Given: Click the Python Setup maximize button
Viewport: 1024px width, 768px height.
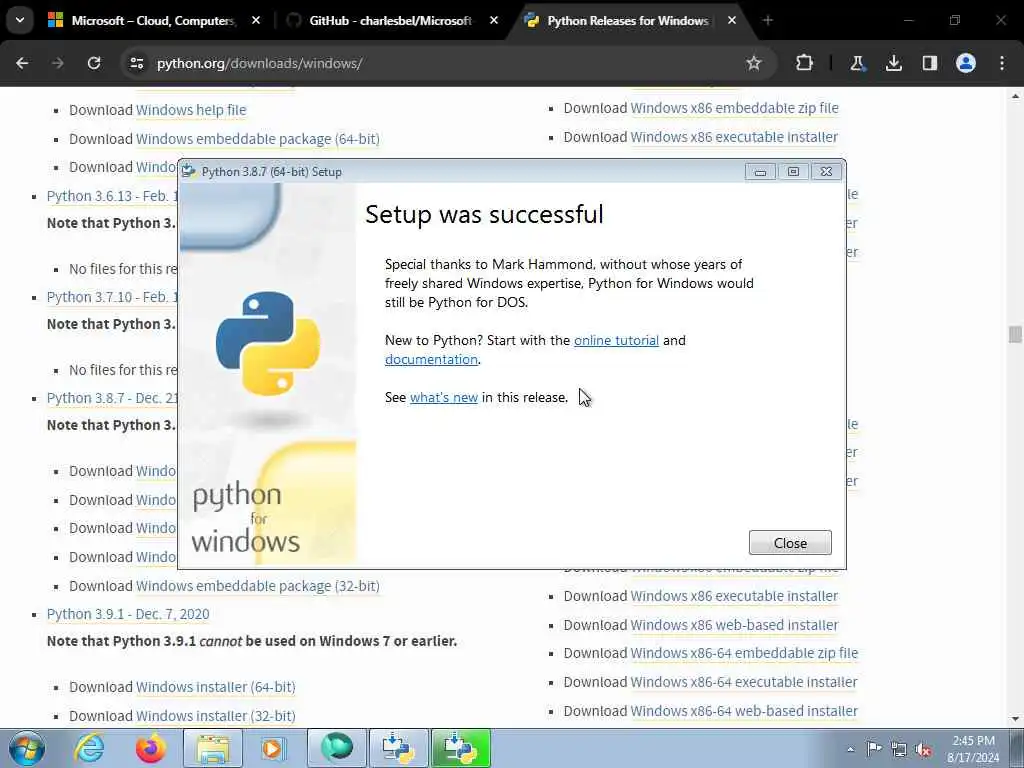Looking at the screenshot, I should pyautogui.click(x=793, y=172).
